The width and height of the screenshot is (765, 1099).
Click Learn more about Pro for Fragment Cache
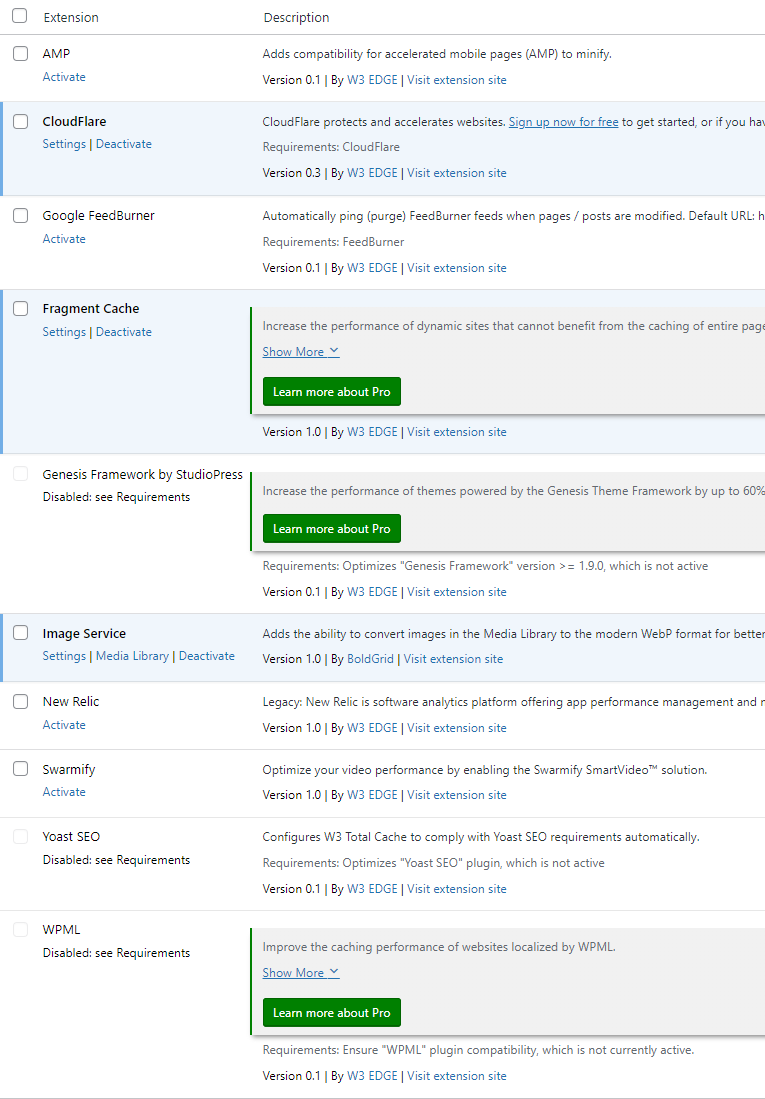(x=331, y=392)
